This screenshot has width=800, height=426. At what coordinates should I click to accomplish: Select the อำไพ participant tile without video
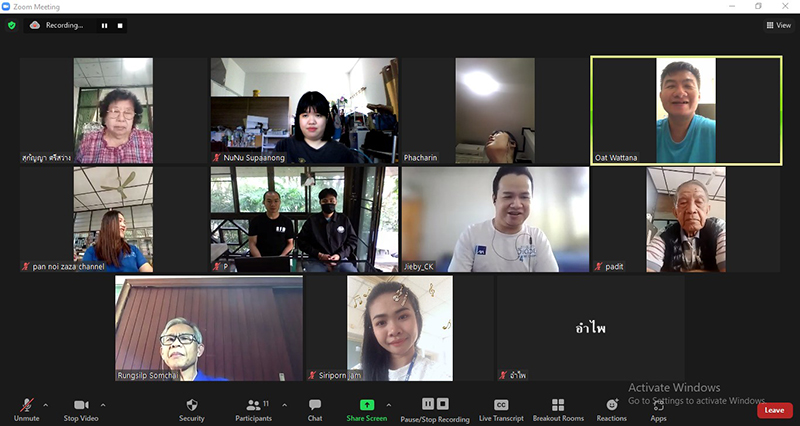590,328
